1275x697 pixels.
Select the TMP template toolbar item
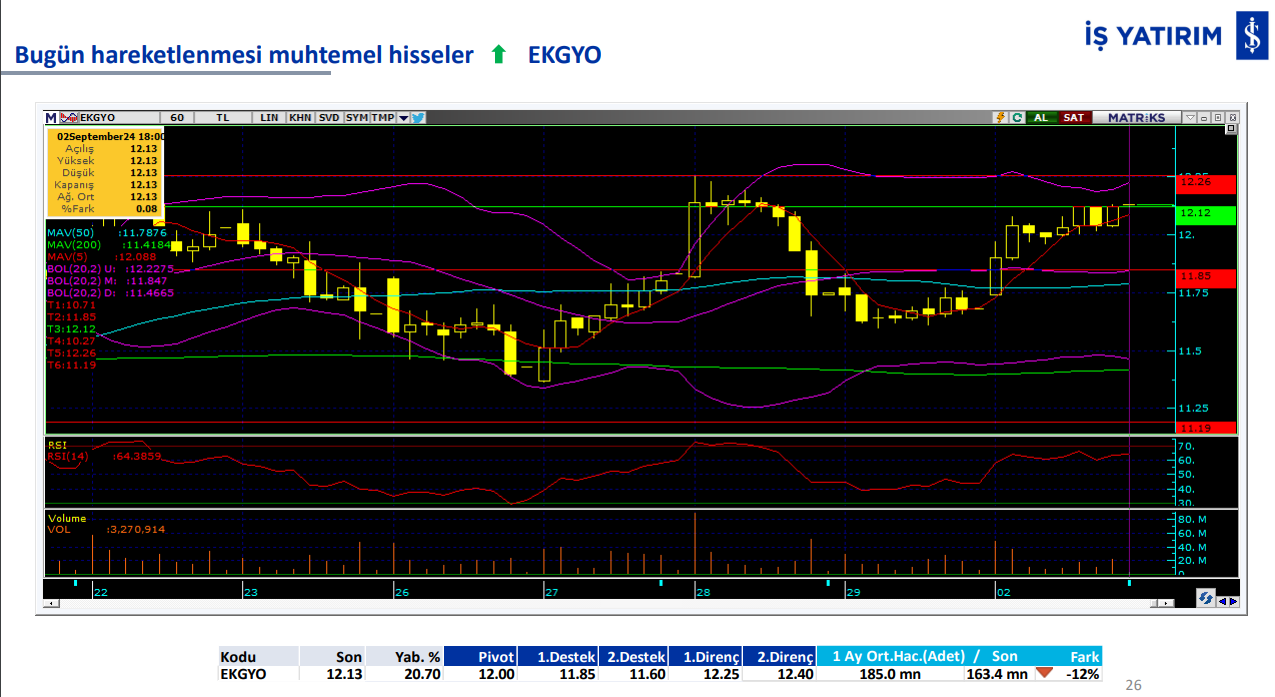tap(382, 117)
